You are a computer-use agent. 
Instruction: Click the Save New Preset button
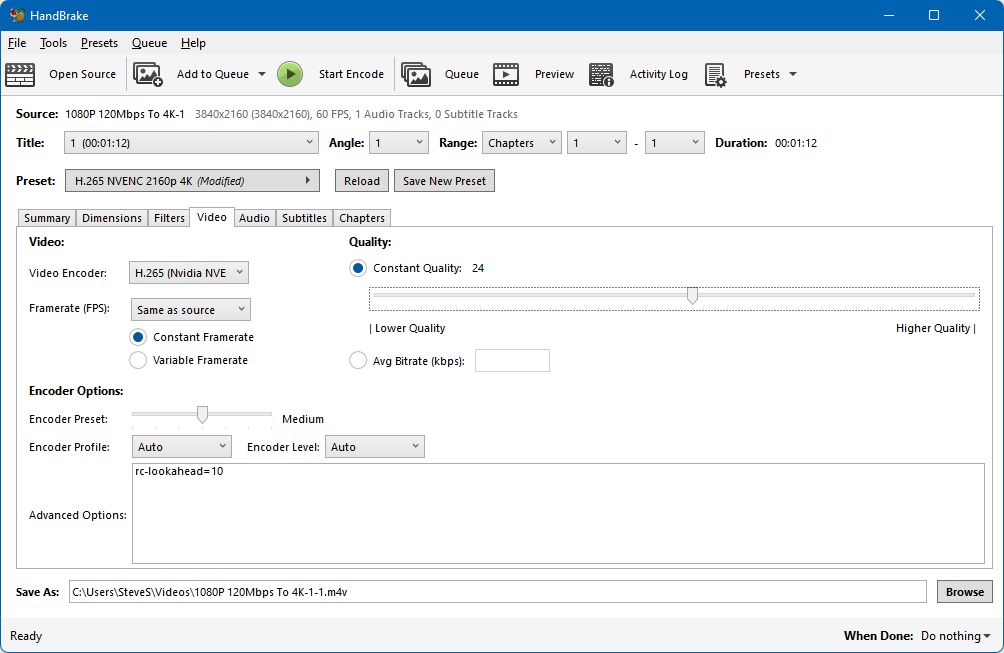[x=444, y=181]
